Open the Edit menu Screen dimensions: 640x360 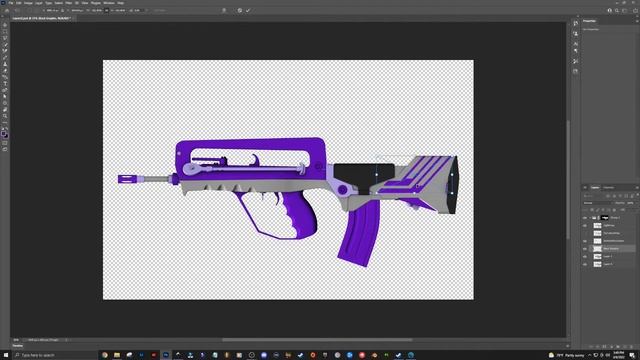point(19,3)
